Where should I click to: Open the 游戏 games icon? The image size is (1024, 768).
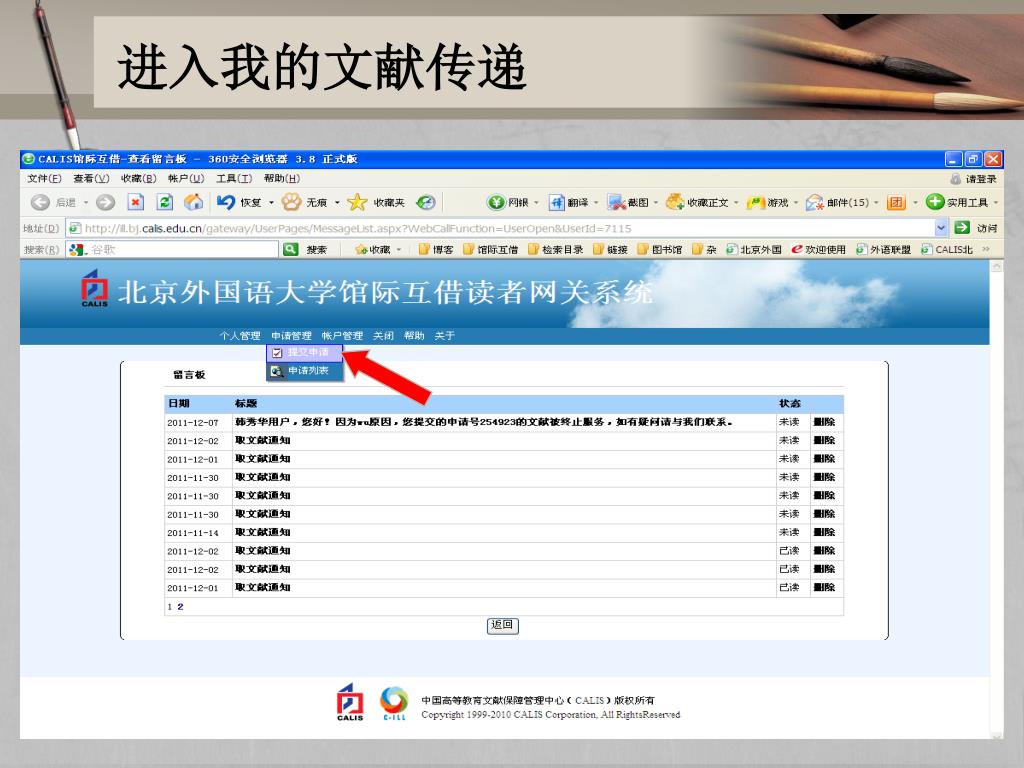pos(756,202)
